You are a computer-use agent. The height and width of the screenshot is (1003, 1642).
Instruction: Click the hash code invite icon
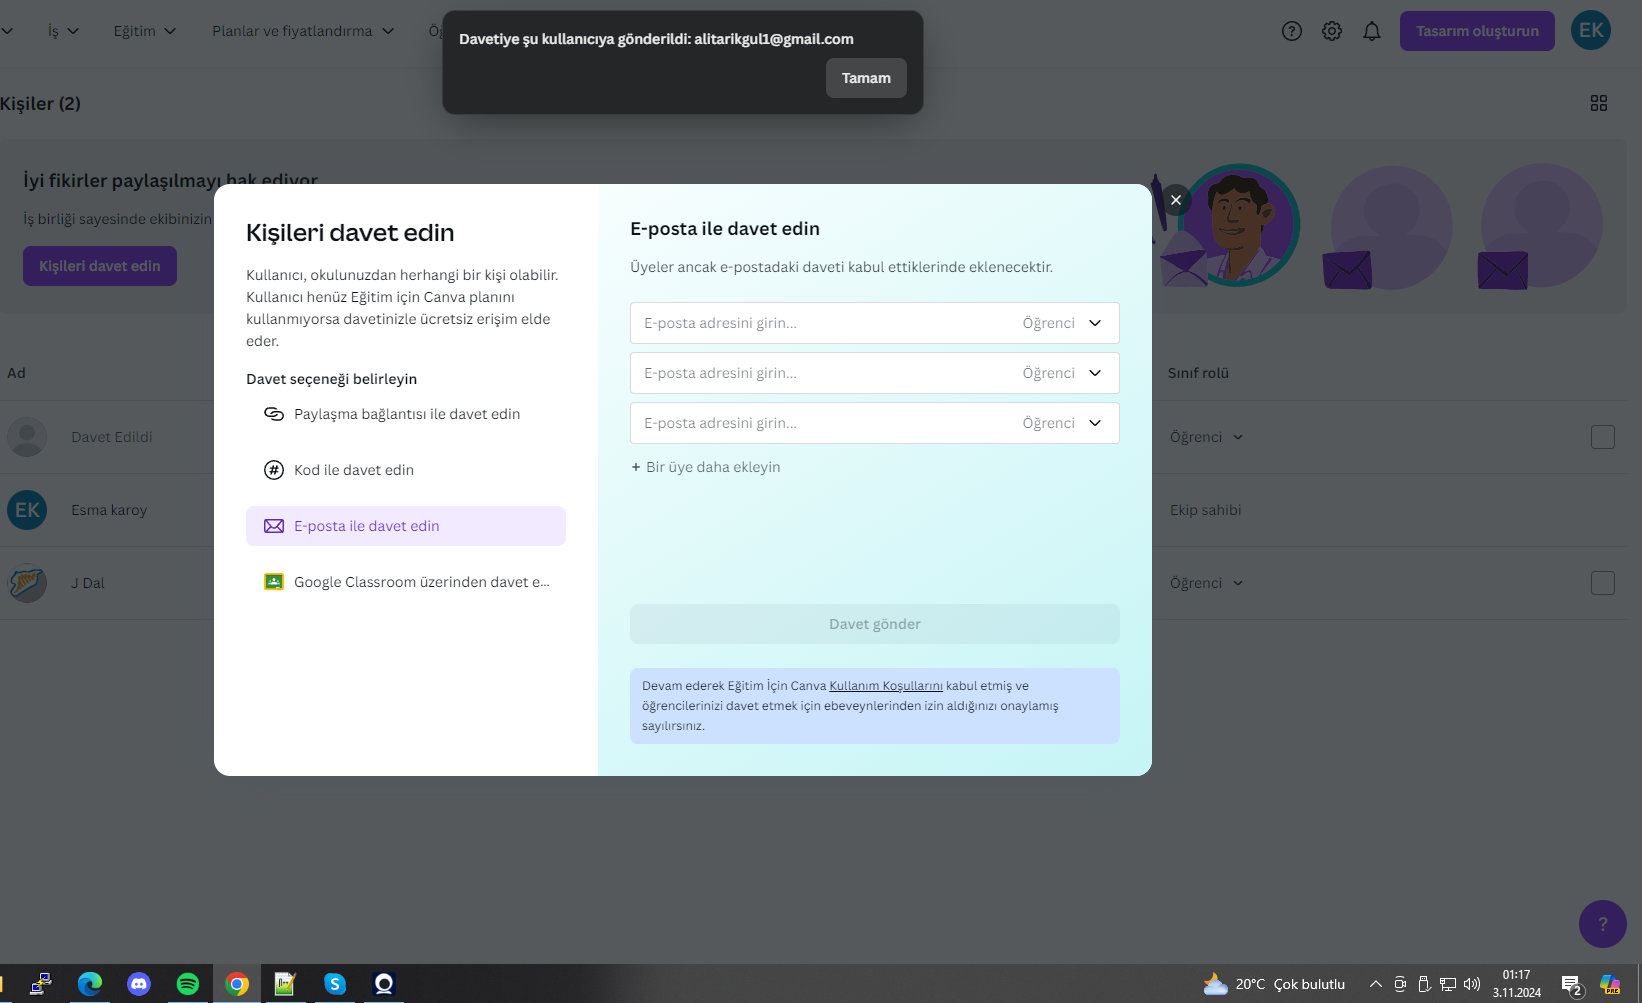(x=273, y=470)
